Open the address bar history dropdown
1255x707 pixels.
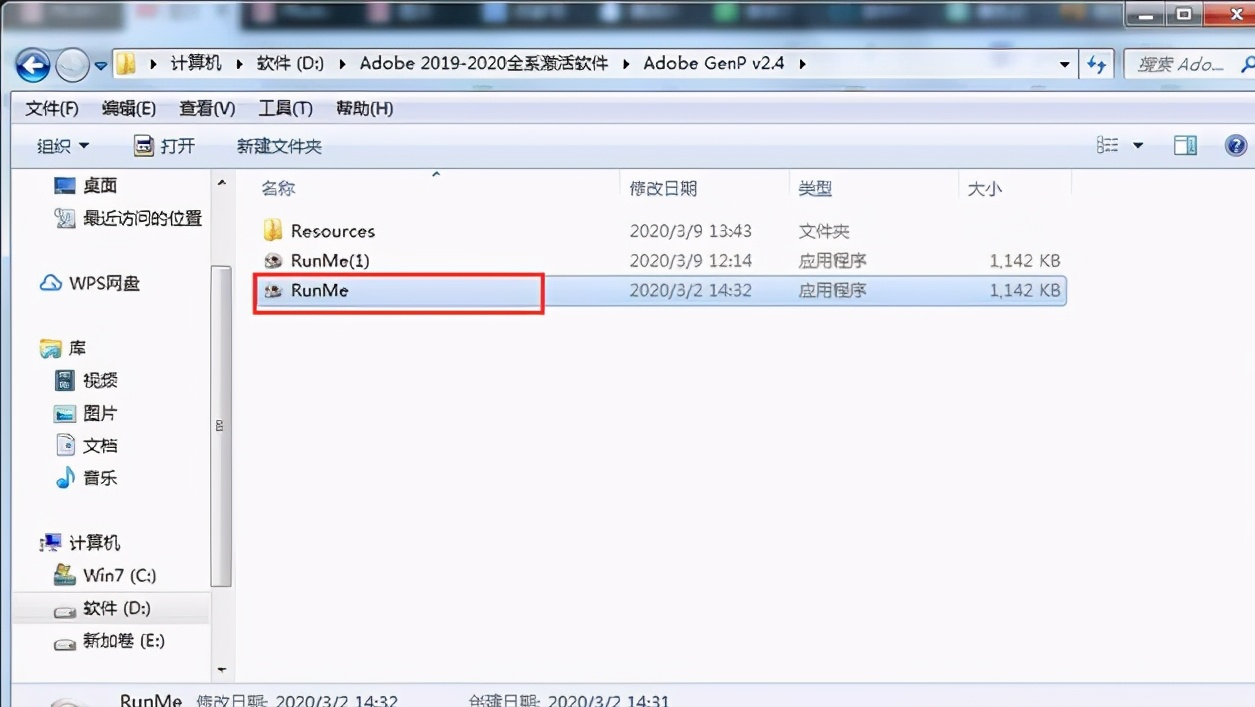coord(1064,62)
